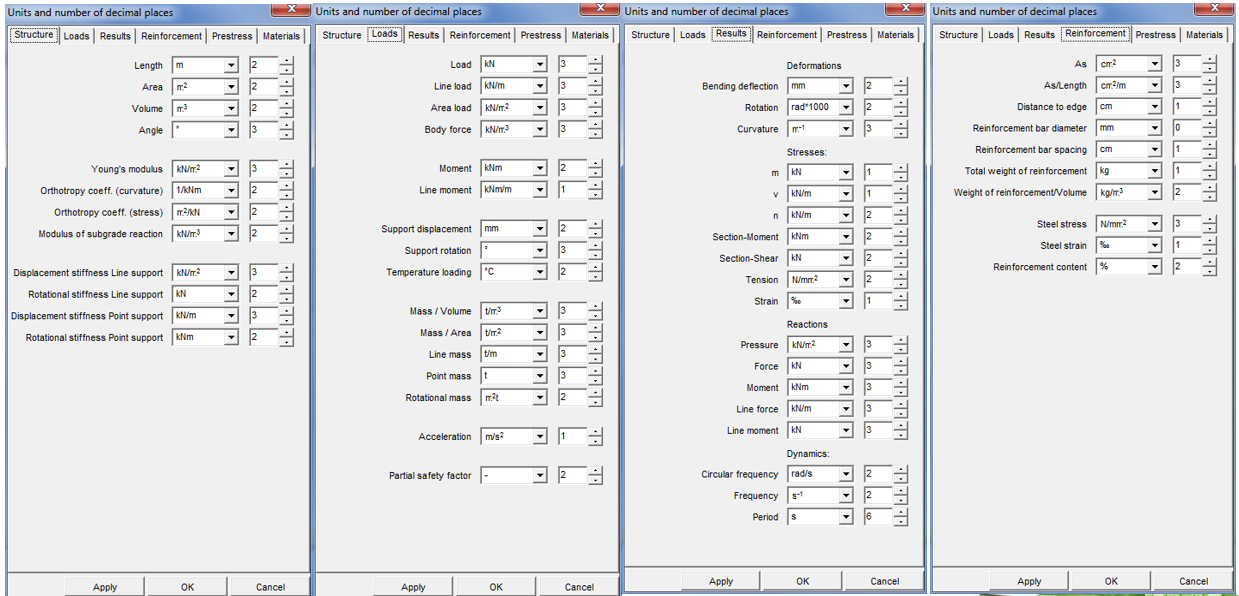Open Materials tab in the Reinforcement dialog
This screenshot has width=1239, height=596.
click(1204, 35)
